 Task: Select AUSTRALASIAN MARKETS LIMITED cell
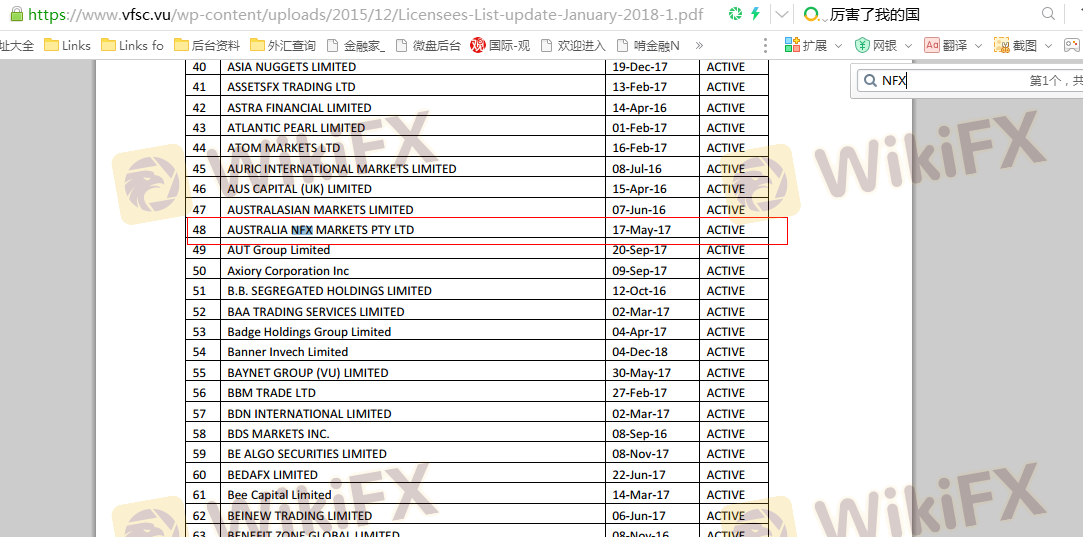coord(412,209)
